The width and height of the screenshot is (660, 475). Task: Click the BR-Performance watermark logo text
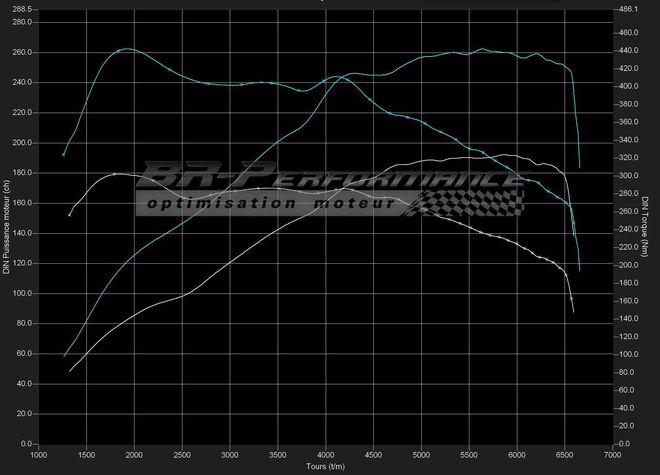(330, 177)
